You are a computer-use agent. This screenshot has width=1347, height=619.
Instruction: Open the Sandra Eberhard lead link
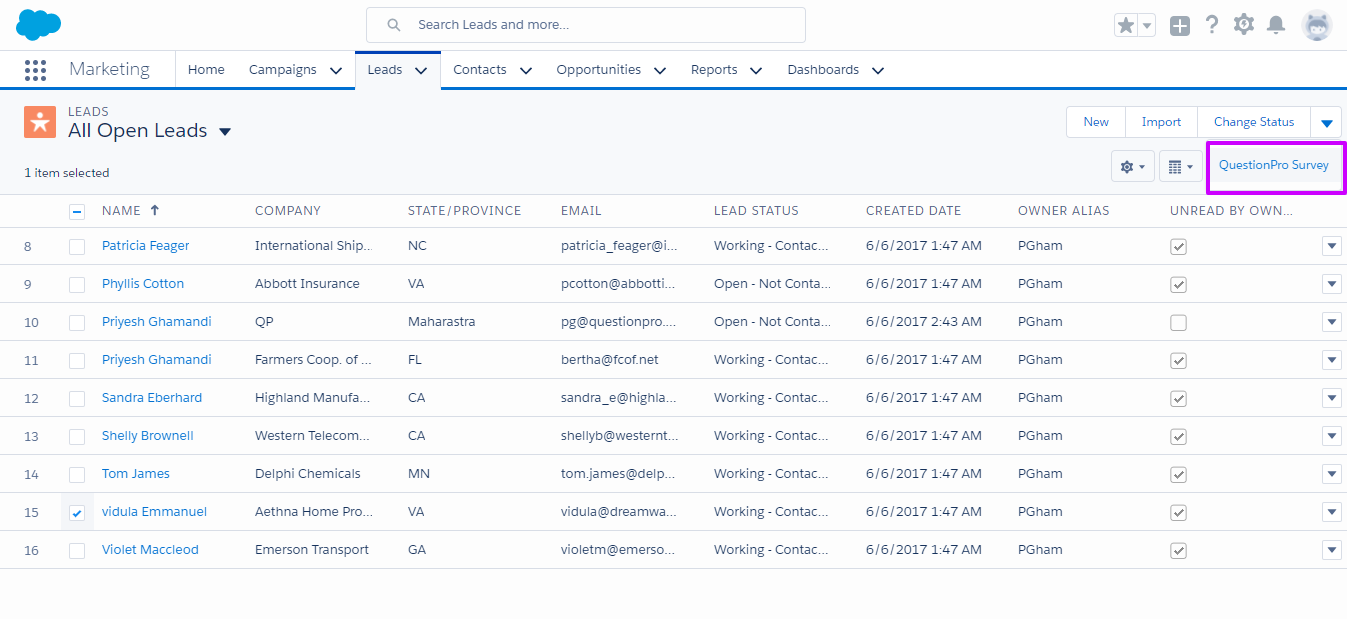[x=152, y=398]
